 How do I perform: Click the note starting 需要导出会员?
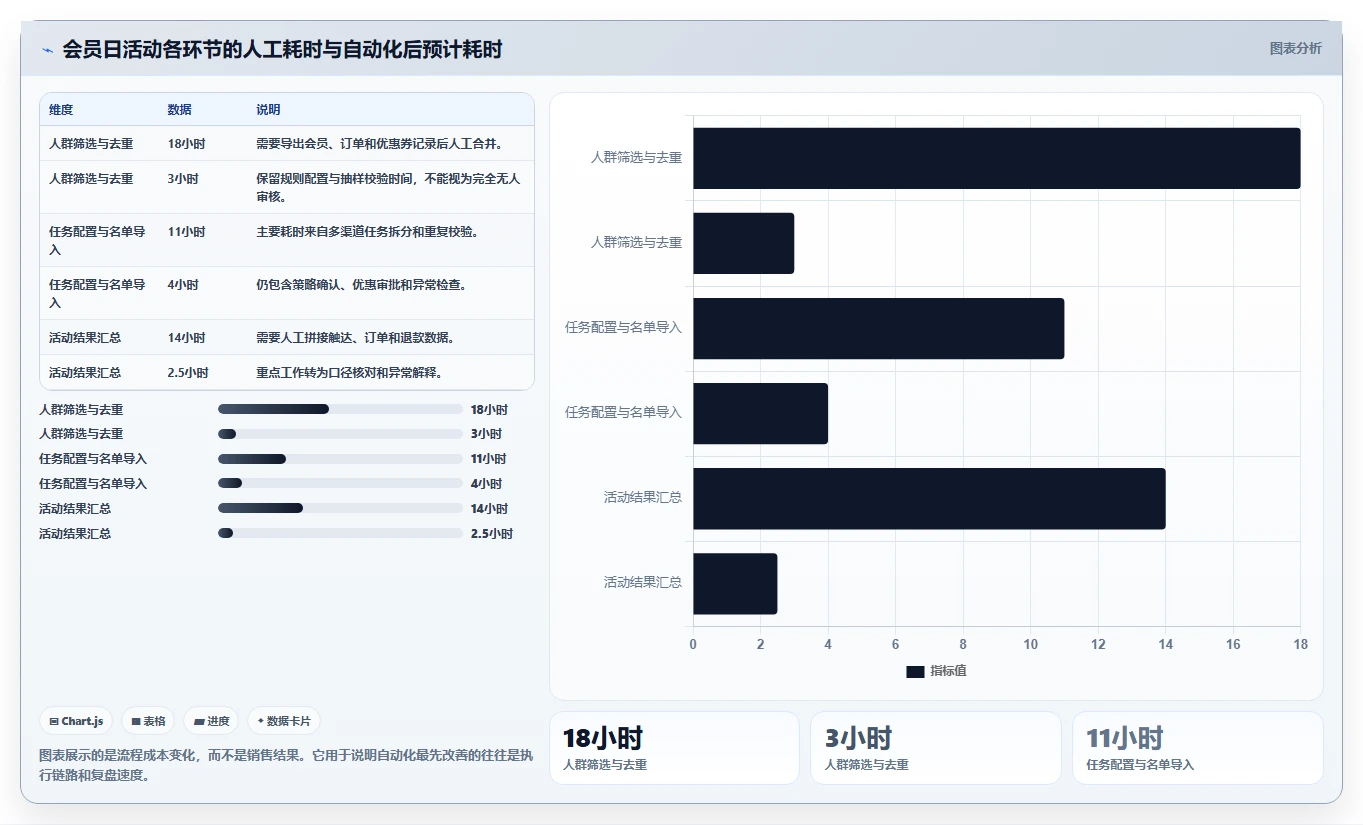coord(379,144)
